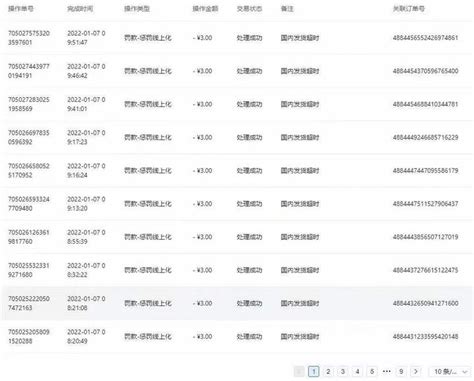Select operation number 705027443977 0194191

[x=29, y=71]
